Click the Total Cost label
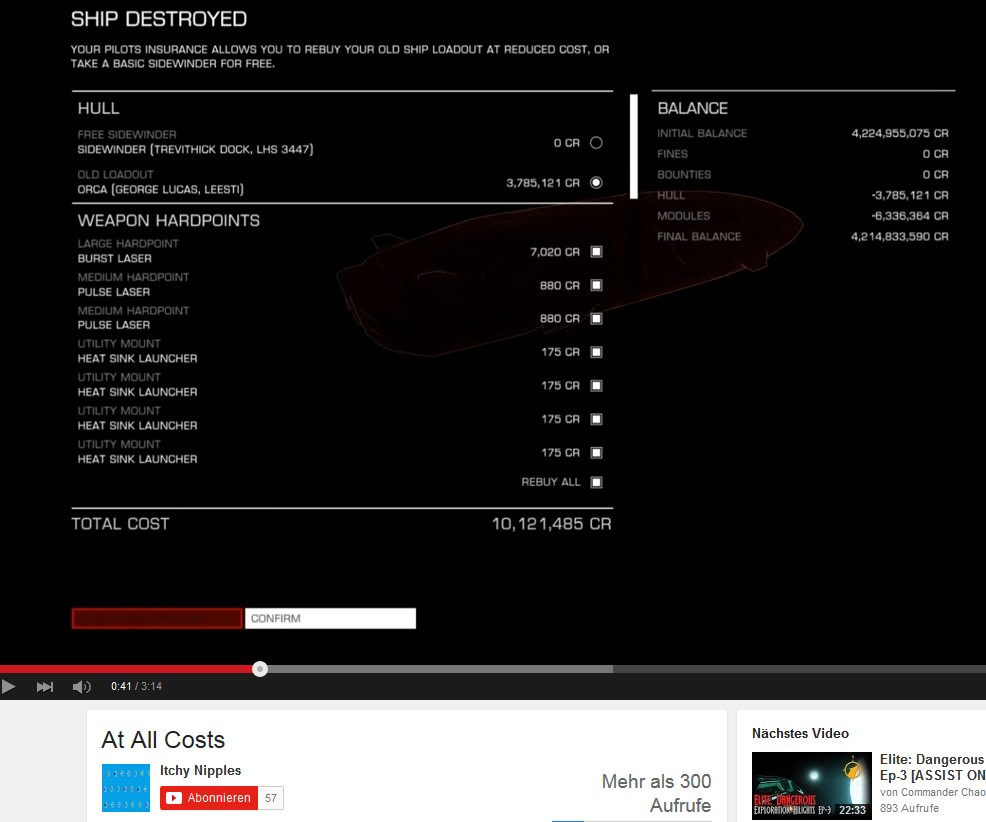 click(120, 524)
